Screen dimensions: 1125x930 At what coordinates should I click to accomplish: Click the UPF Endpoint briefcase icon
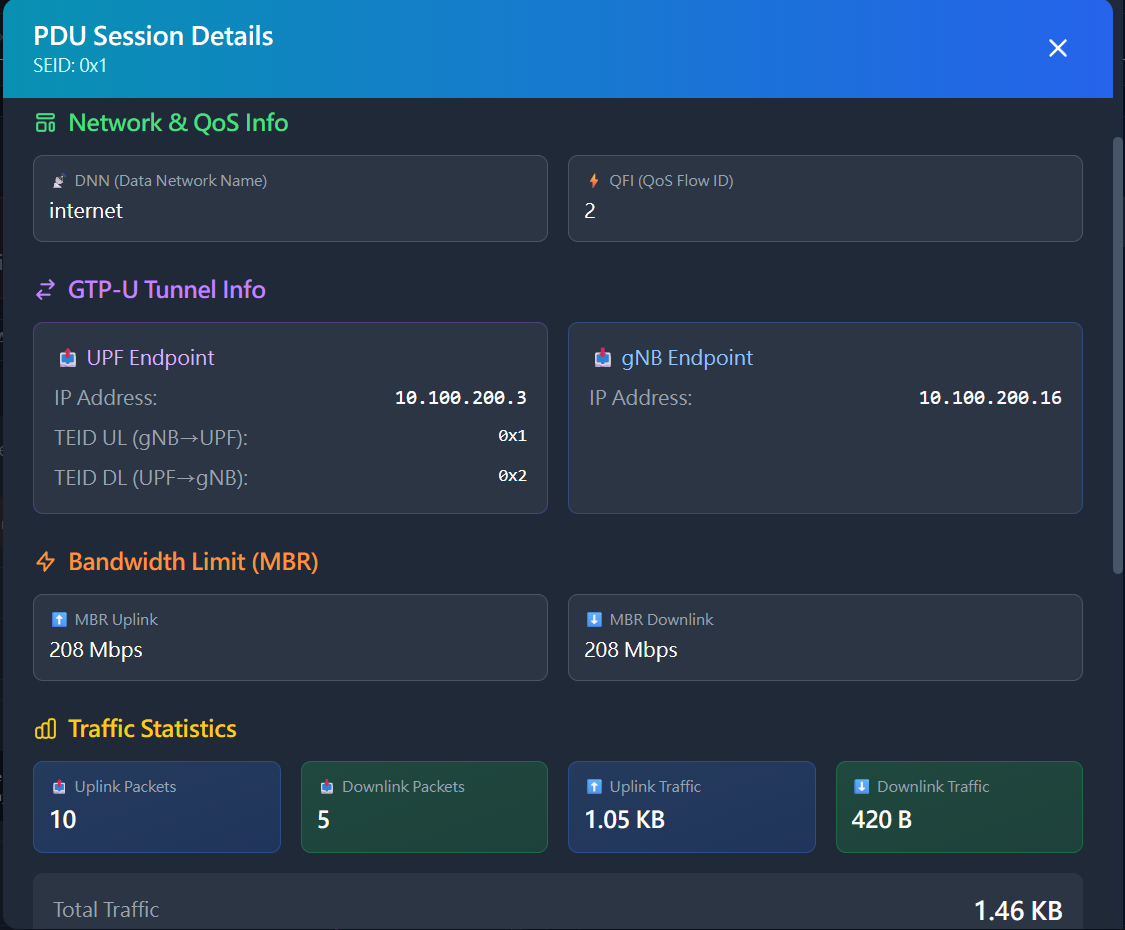[x=70, y=357]
